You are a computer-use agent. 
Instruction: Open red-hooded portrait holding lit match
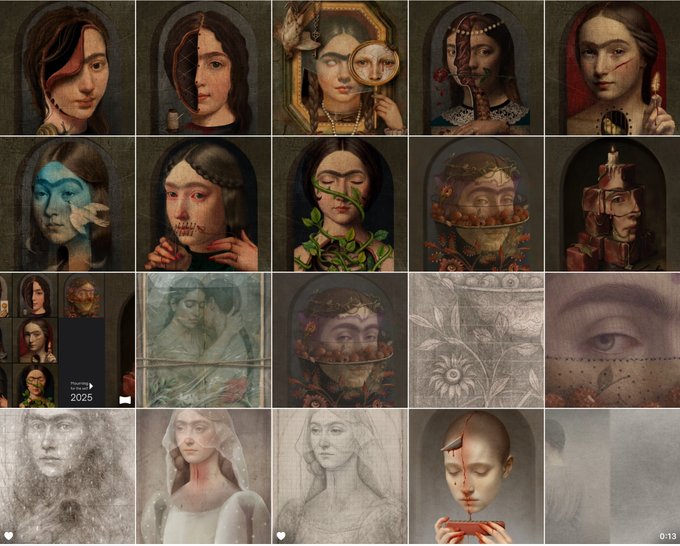tap(613, 67)
